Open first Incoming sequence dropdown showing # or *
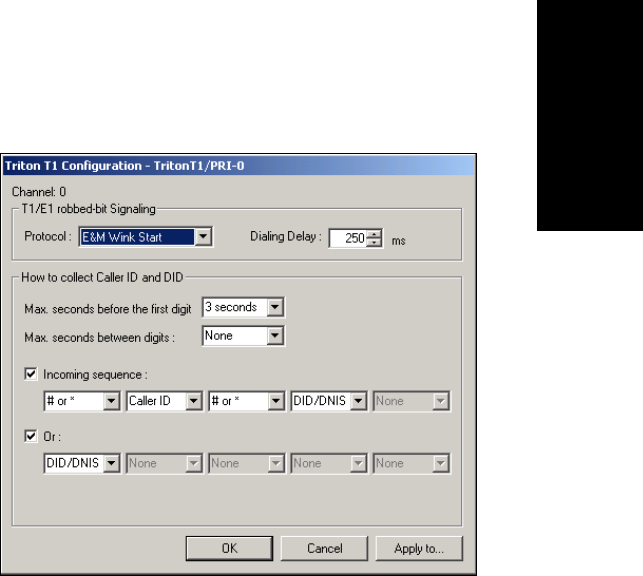Screen dimensions: 643x576 82,401
